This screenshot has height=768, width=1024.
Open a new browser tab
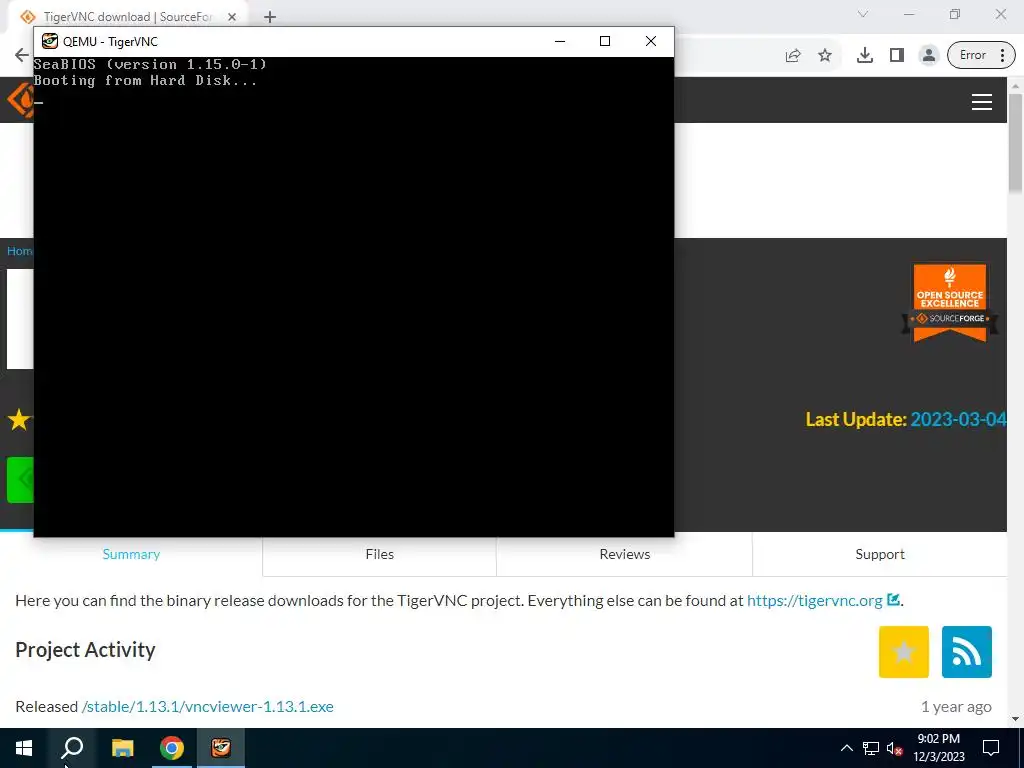pyautogui.click(x=270, y=17)
